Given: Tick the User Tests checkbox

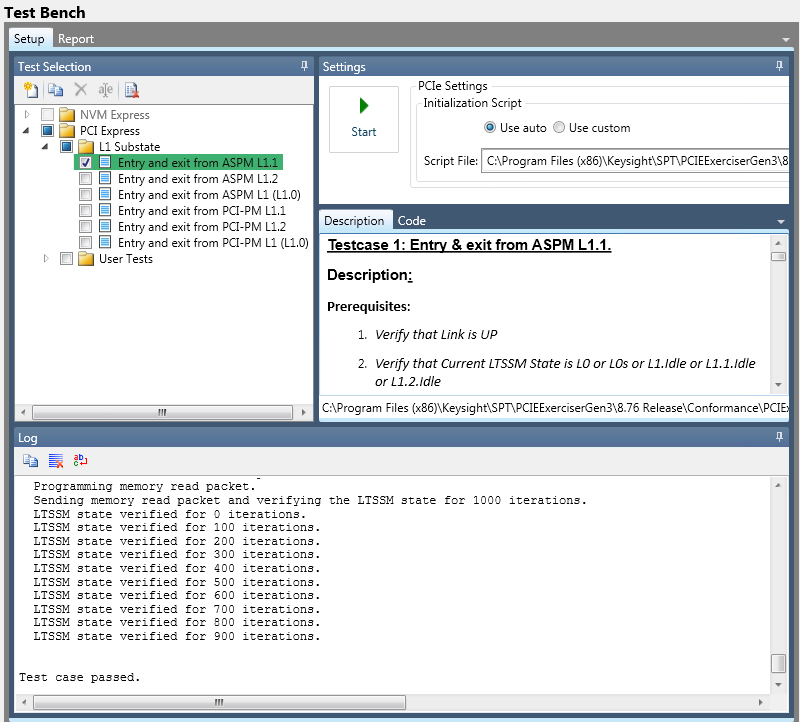Looking at the screenshot, I should [x=66, y=259].
